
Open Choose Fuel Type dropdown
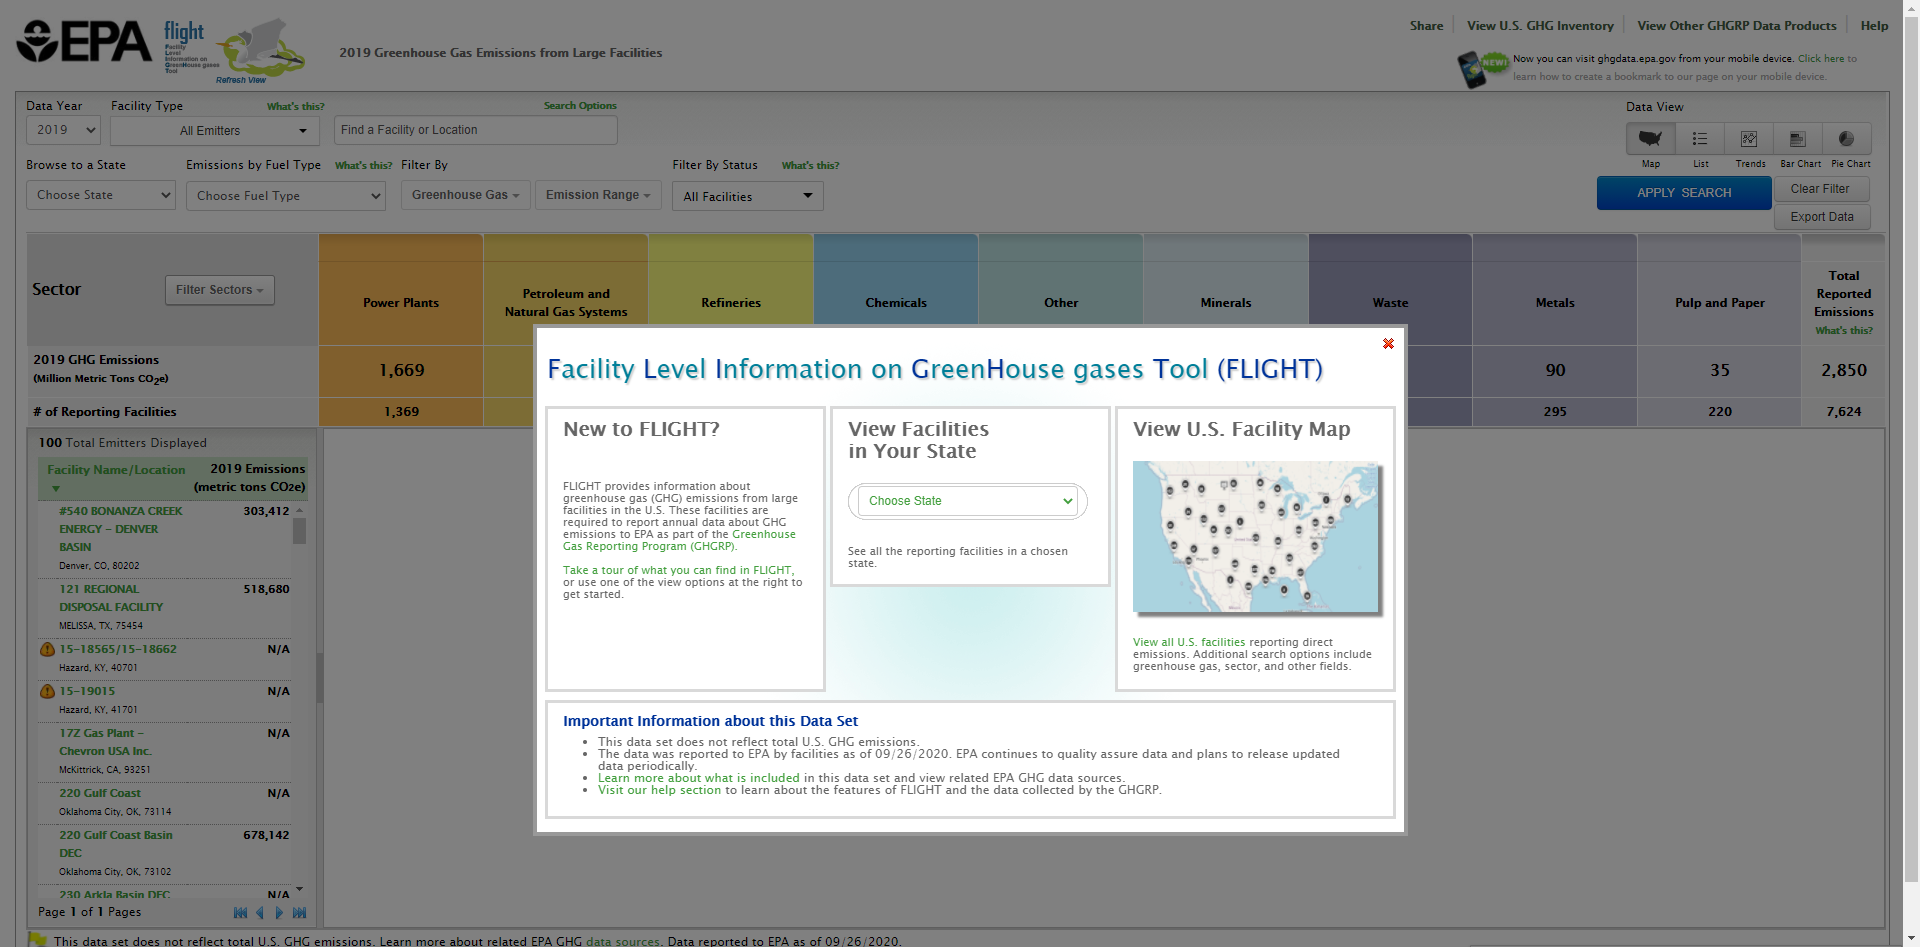pos(286,196)
